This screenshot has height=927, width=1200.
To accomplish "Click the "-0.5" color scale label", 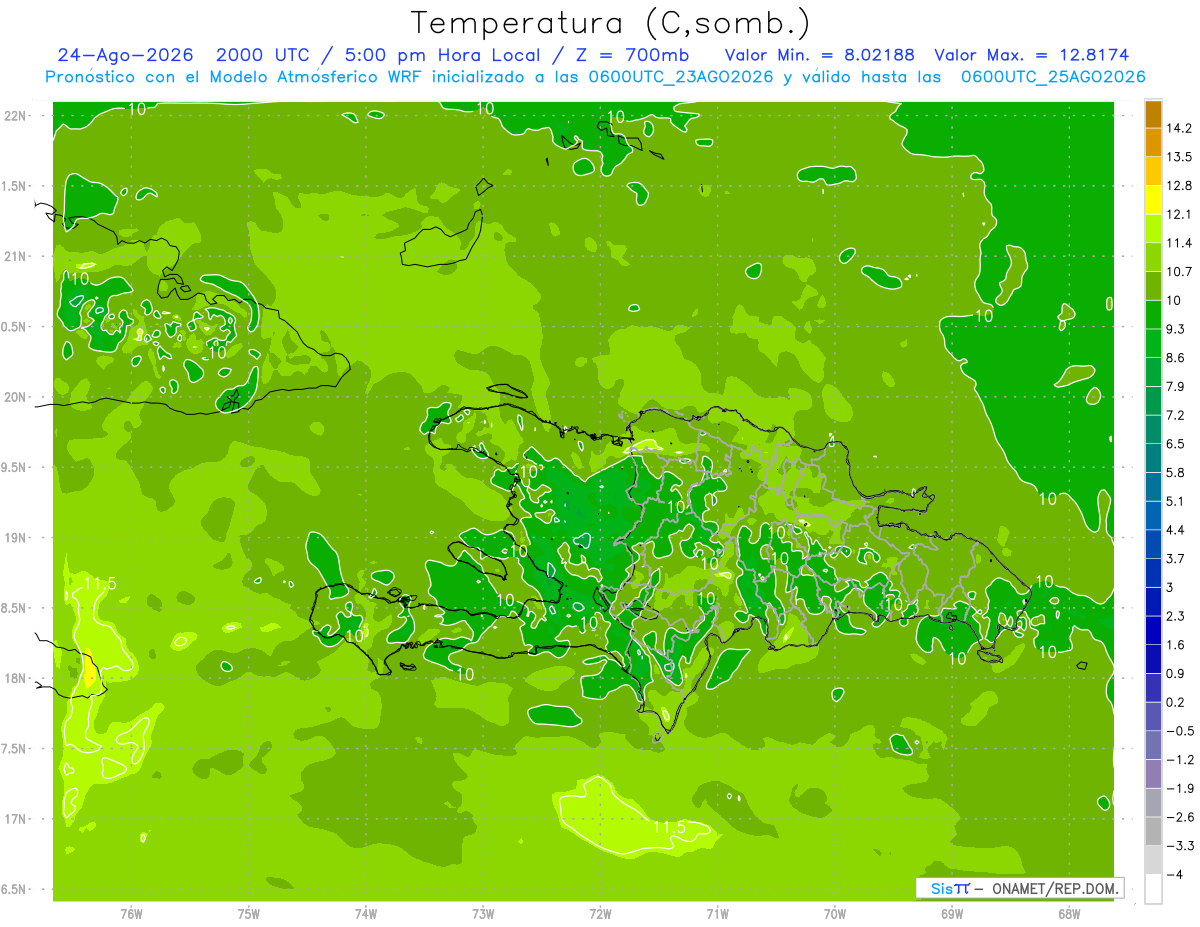I will click(1181, 731).
